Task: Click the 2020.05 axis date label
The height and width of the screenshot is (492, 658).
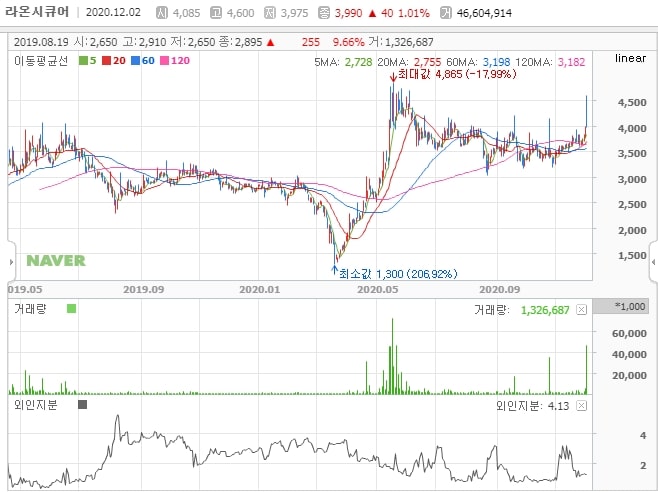Action: pos(378,290)
